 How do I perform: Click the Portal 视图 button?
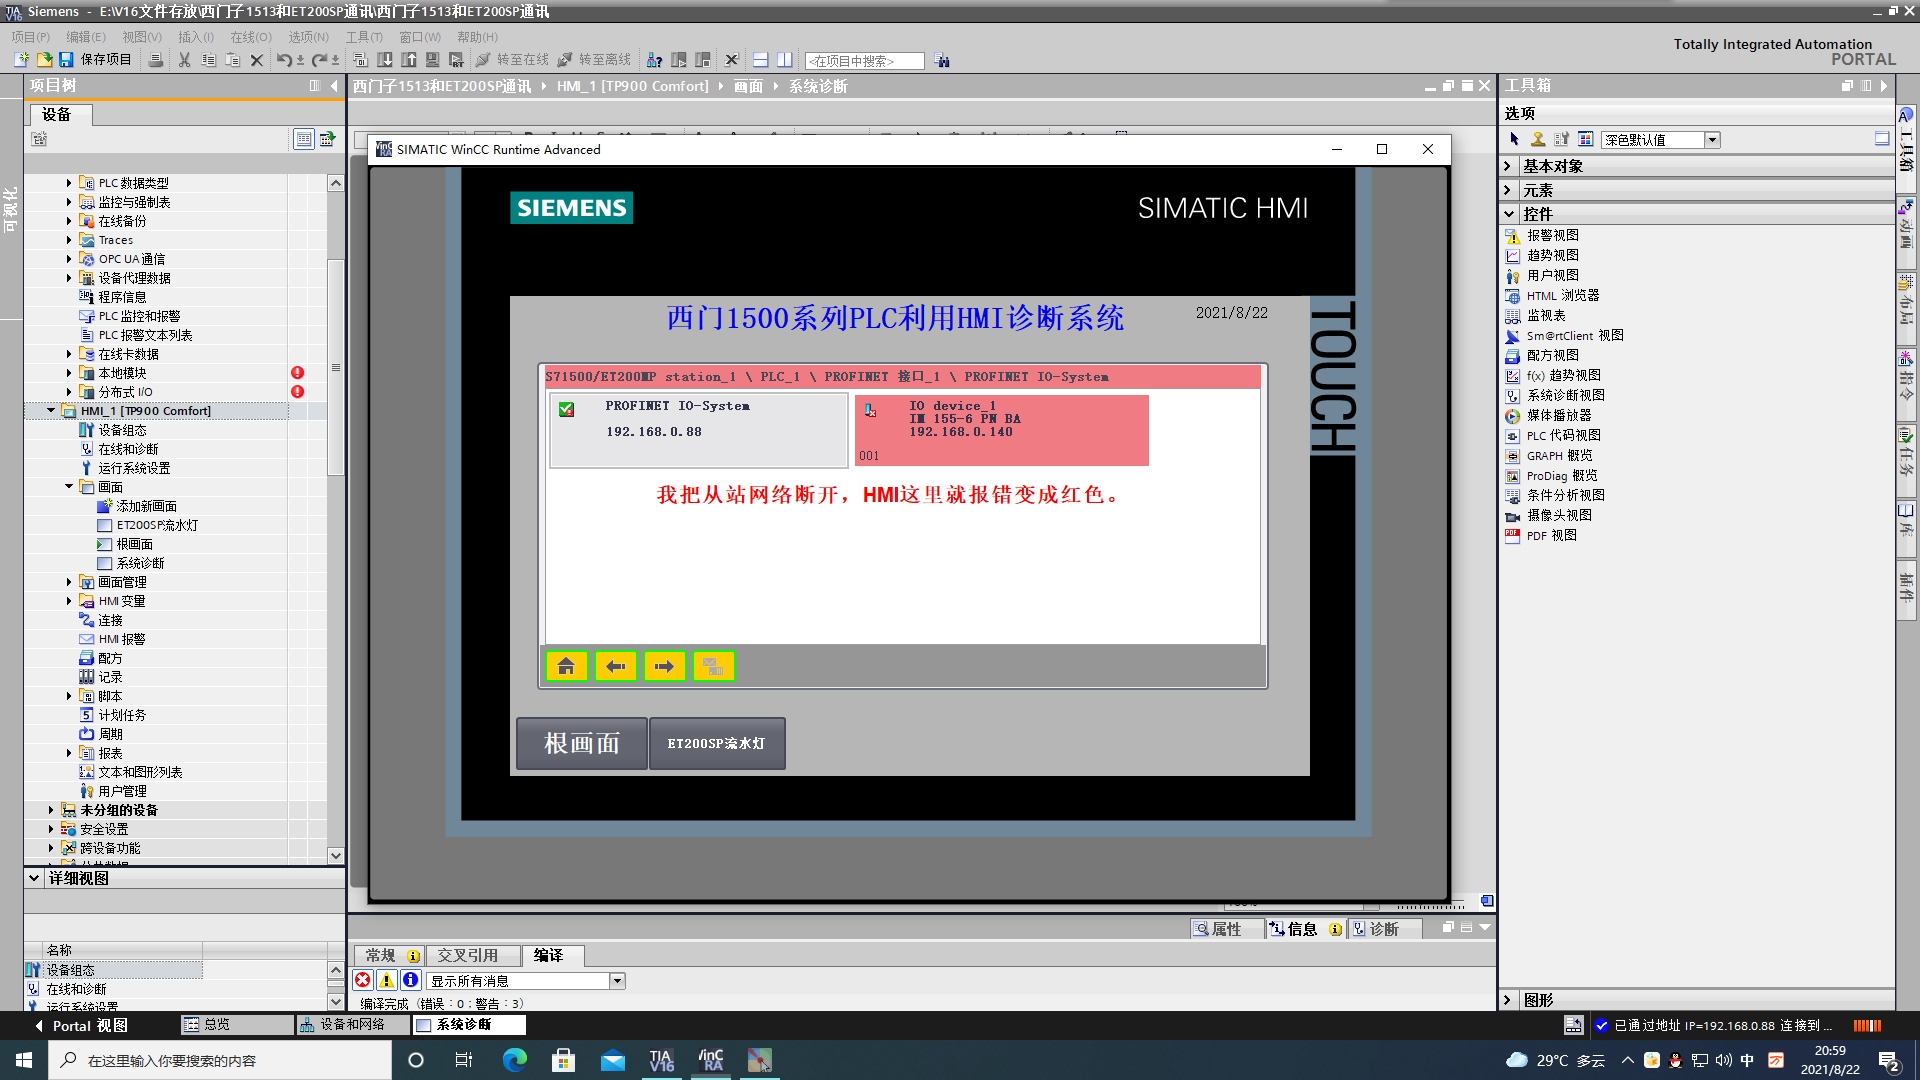[82, 1026]
